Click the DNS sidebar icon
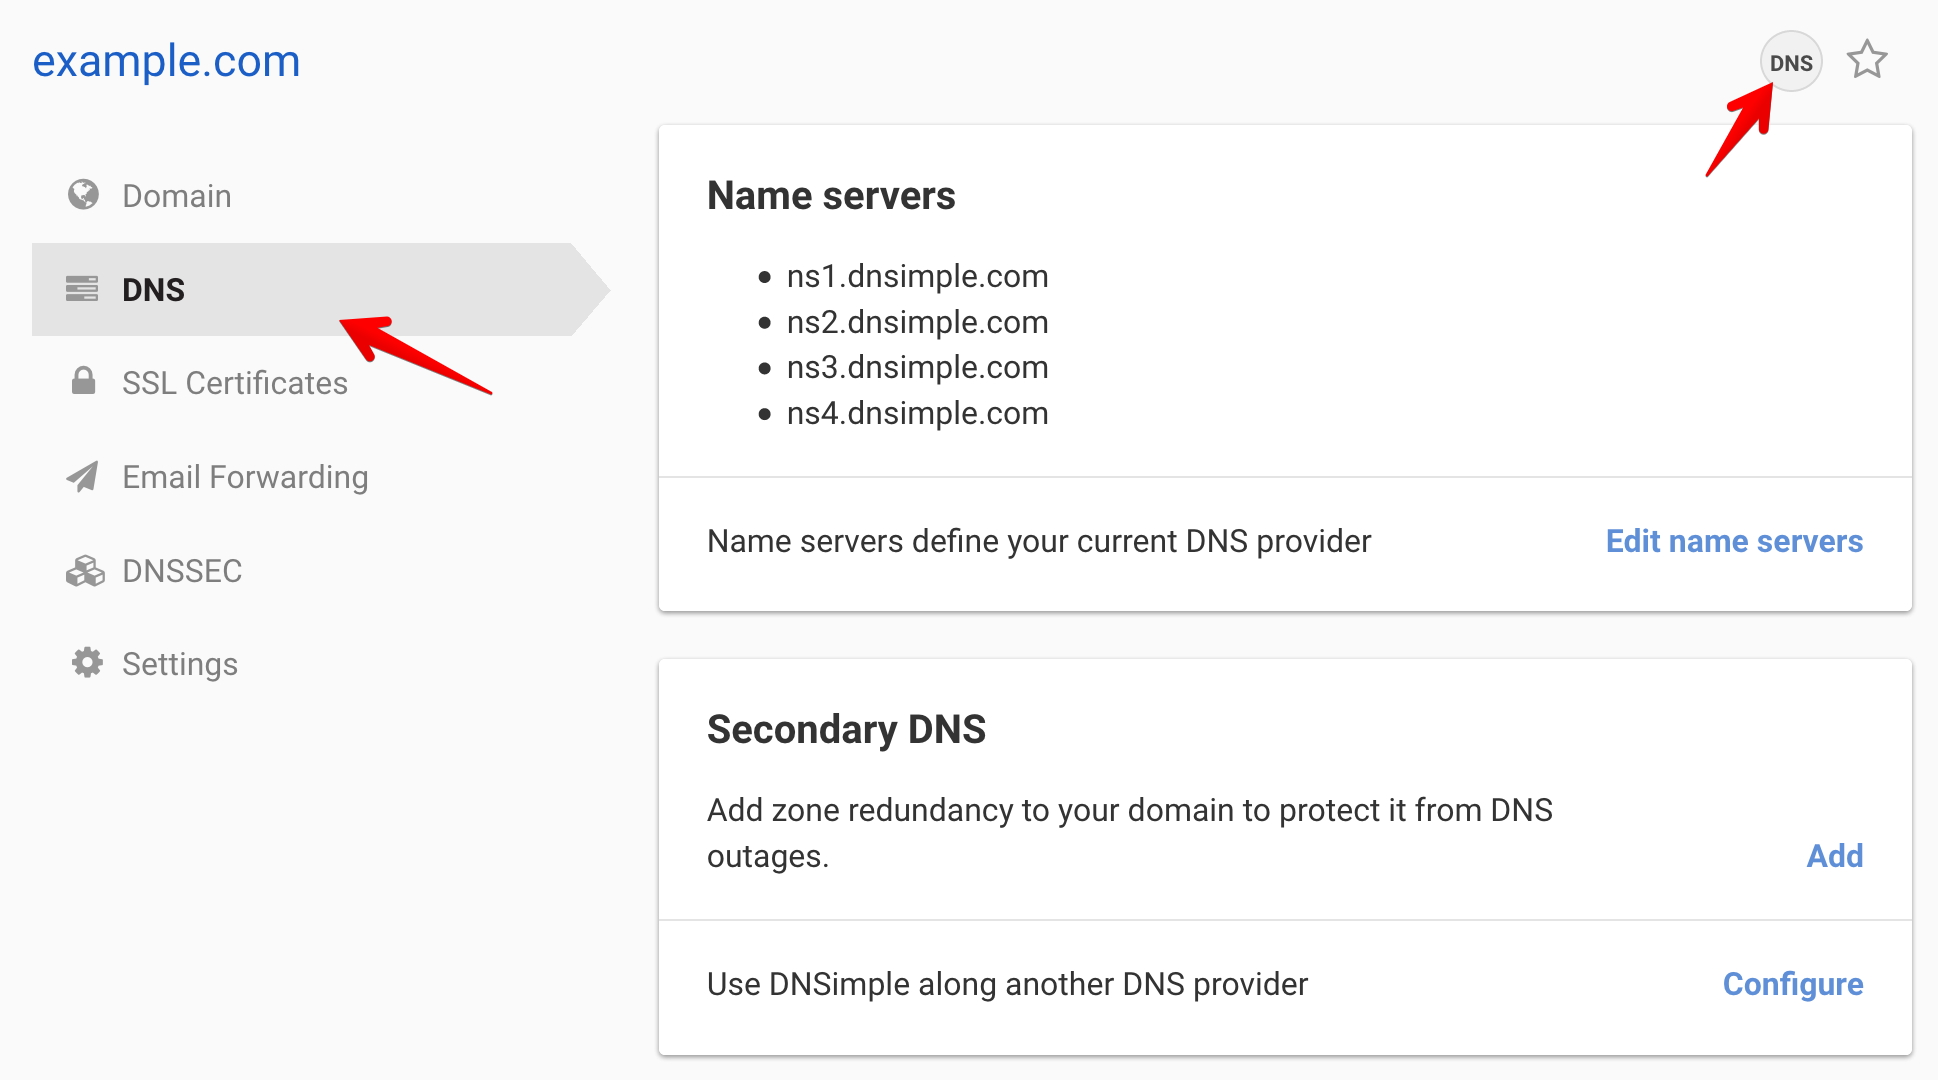1938x1080 pixels. click(80, 290)
